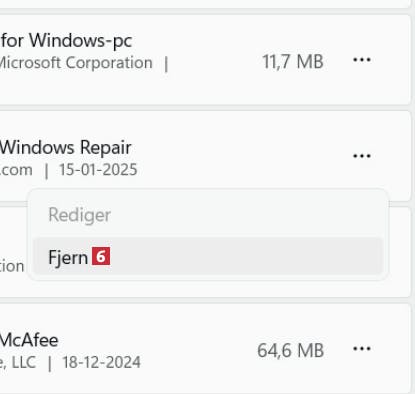Viewport: 415px width, 394px height.
Task: Click the 18-12-2024 install date
Action: [101, 362]
